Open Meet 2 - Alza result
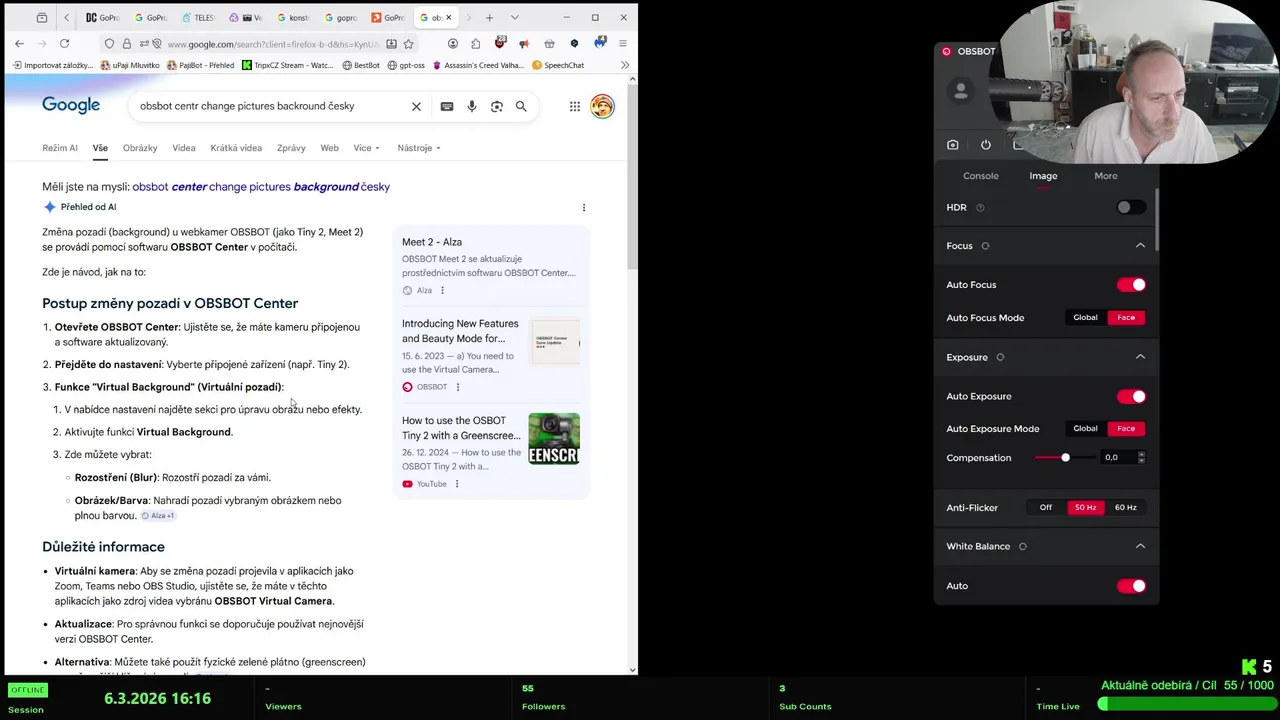 tap(432, 242)
